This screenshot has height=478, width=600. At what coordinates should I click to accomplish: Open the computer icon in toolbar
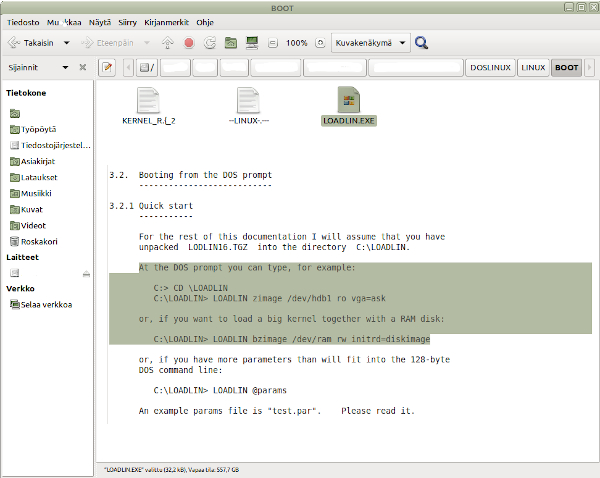pos(252,43)
